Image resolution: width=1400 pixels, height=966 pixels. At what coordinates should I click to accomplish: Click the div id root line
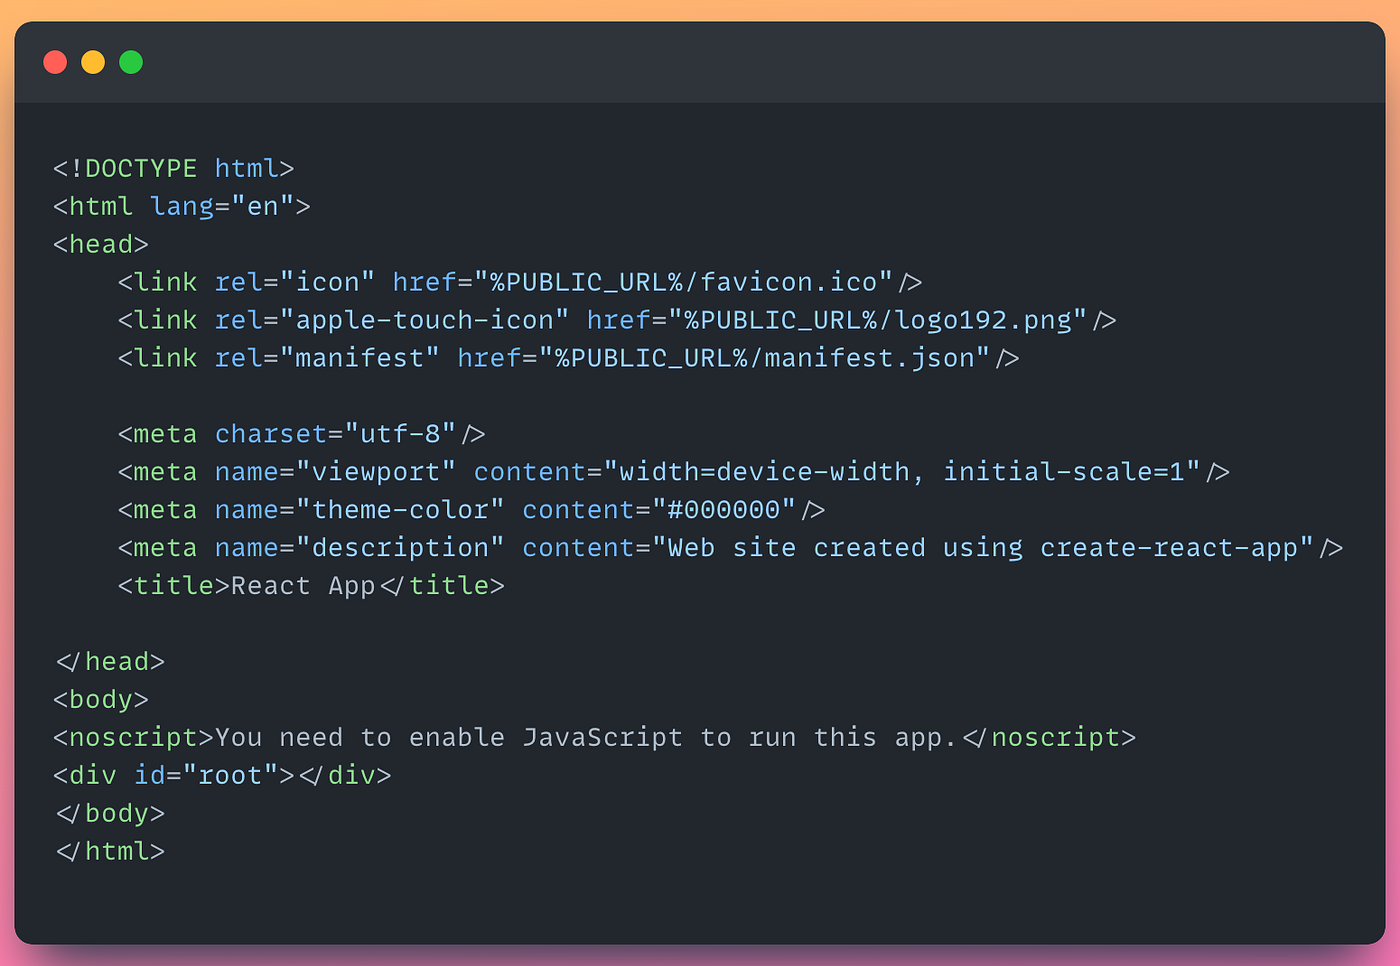222,776
